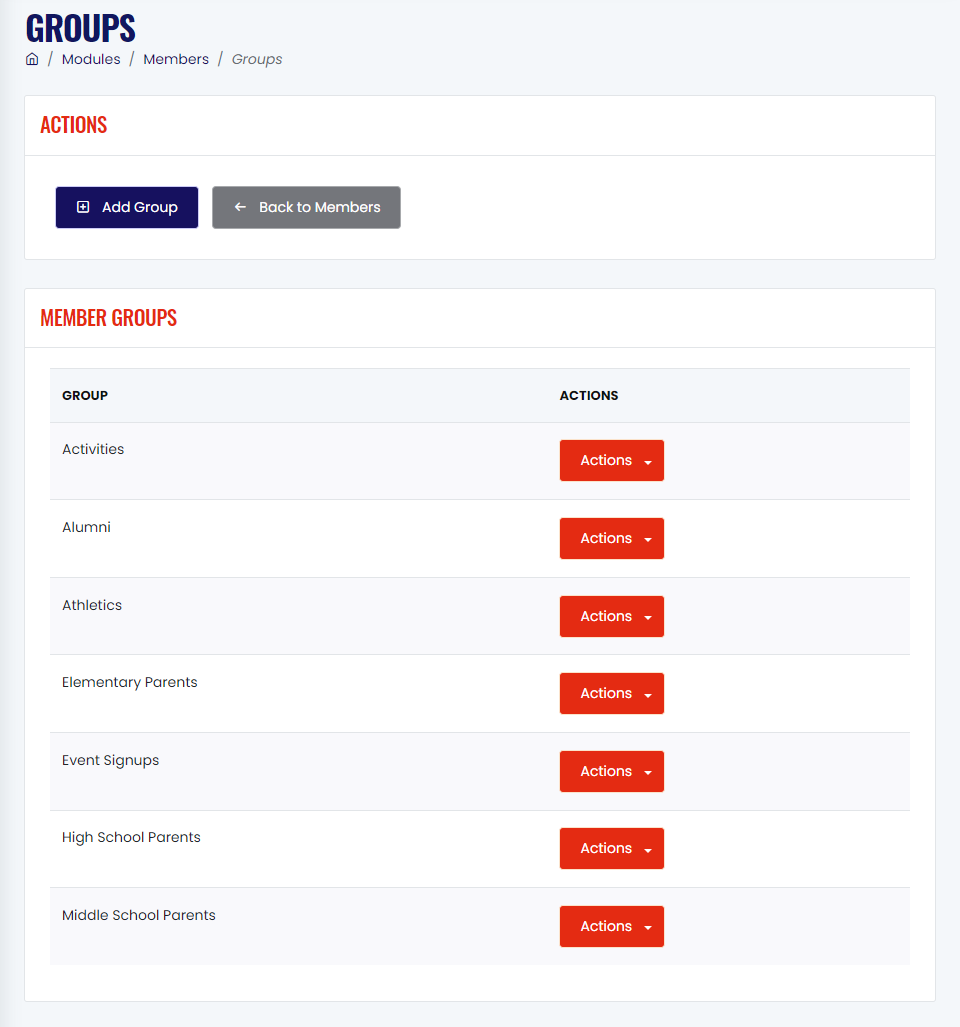
Task: Click the GROUP column header
Action: click(x=85, y=396)
